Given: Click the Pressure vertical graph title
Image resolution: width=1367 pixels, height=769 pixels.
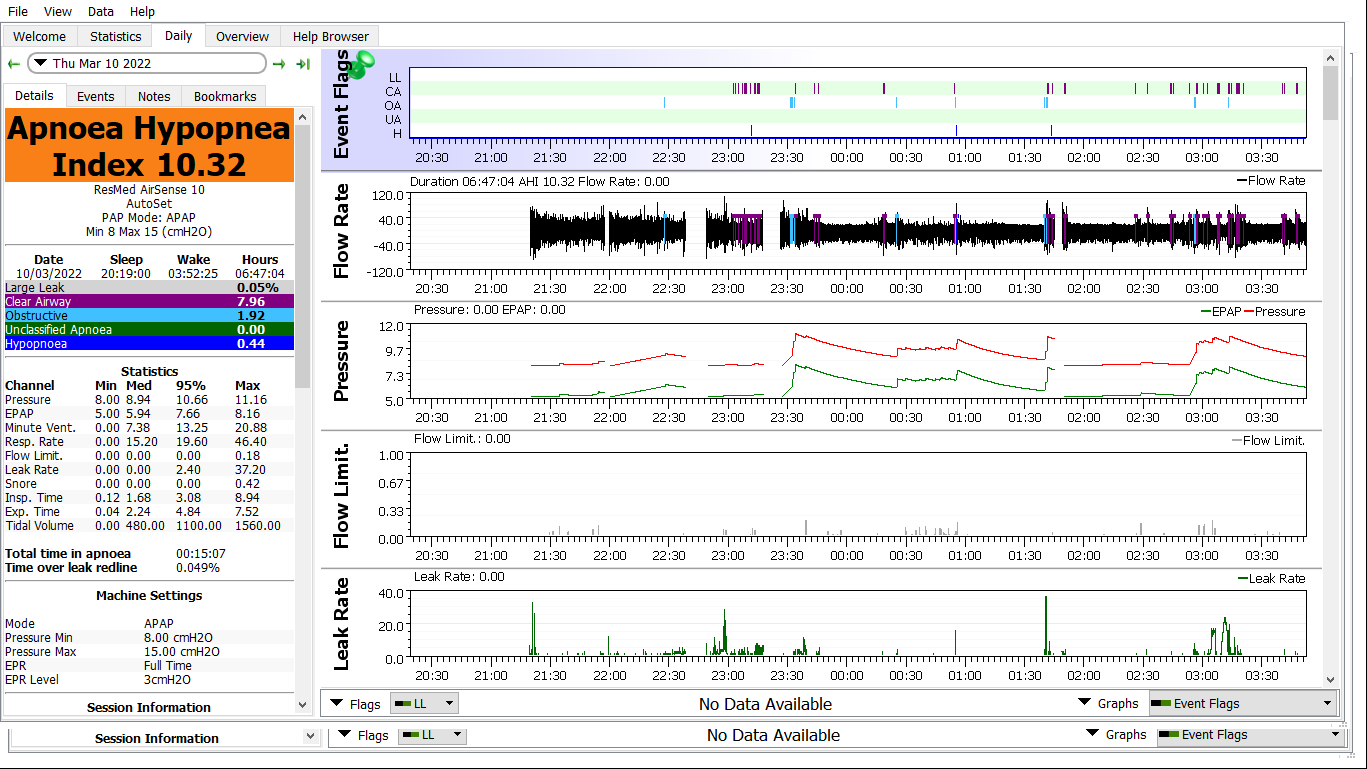Looking at the screenshot, I should pos(342,361).
